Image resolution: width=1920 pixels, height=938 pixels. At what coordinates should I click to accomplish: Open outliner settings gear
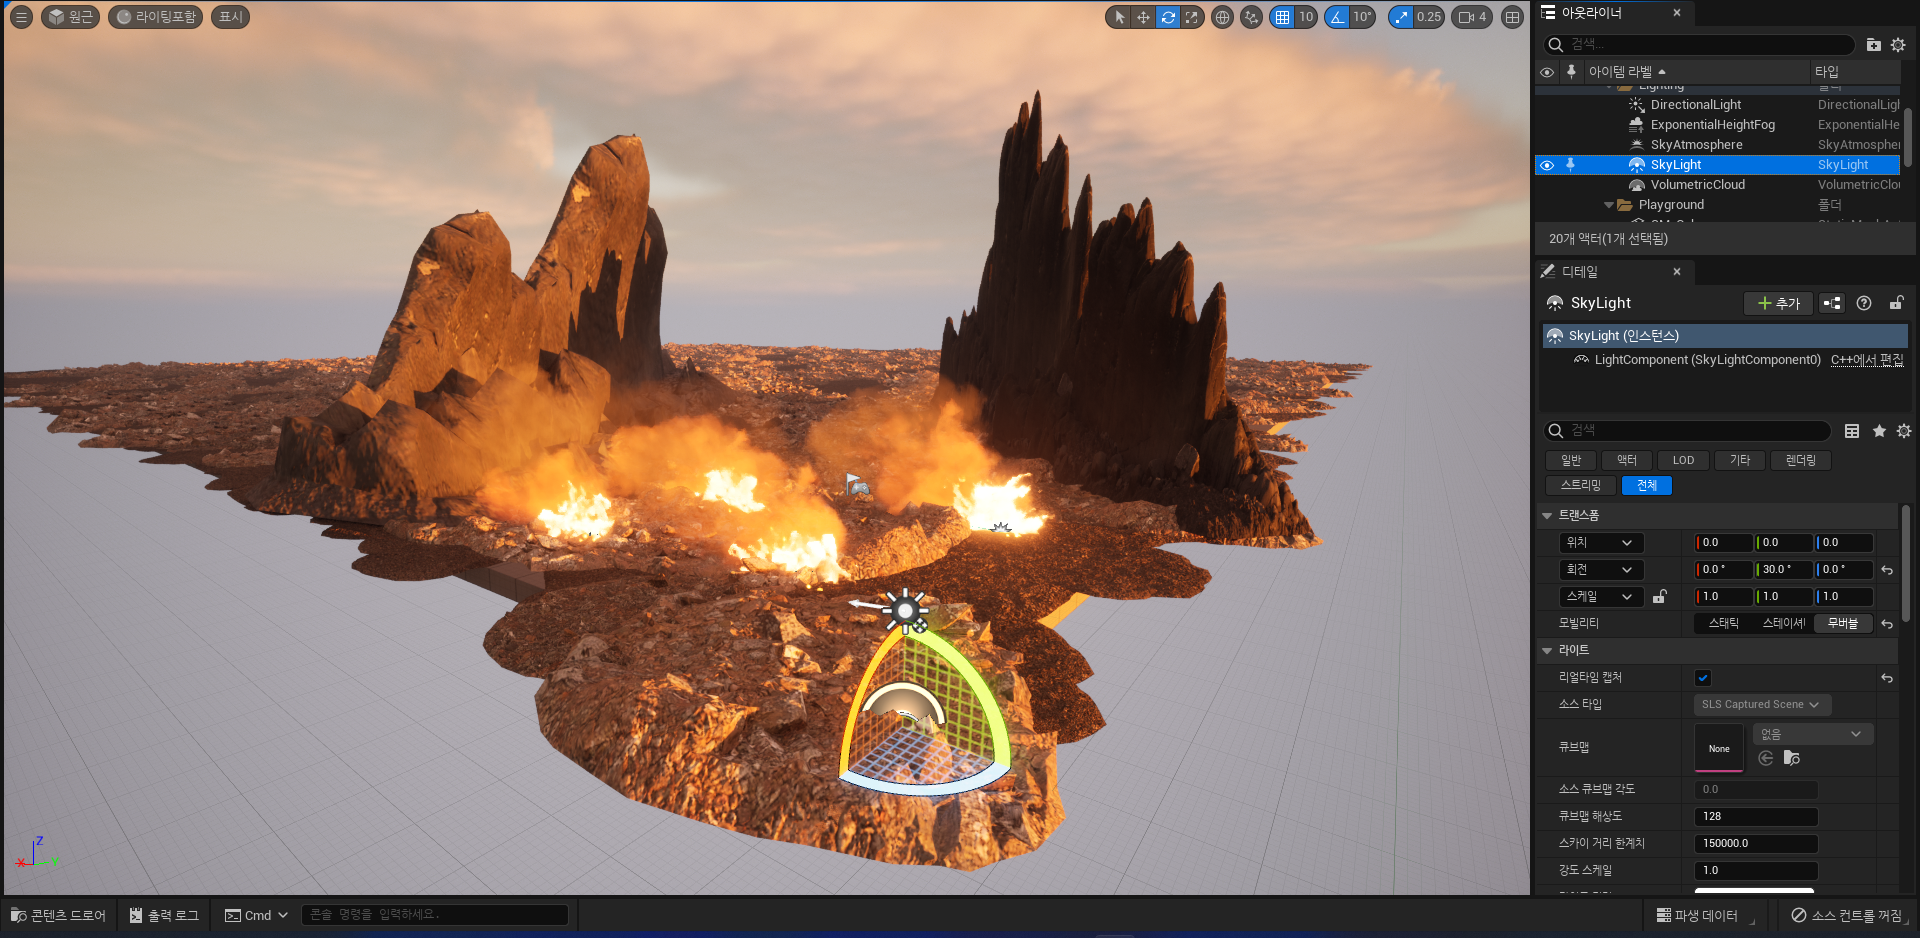(1898, 45)
